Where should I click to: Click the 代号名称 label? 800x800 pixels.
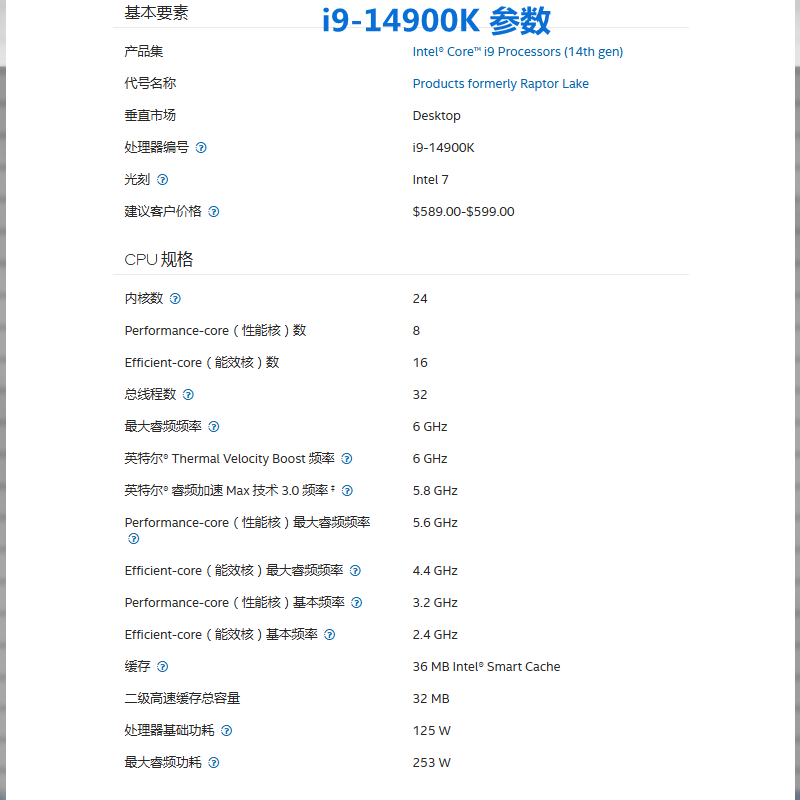(150, 84)
